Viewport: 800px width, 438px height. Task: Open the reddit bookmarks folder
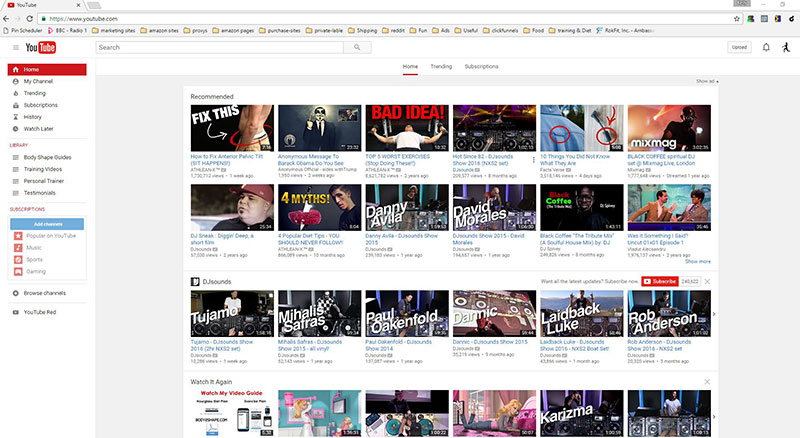pos(393,31)
